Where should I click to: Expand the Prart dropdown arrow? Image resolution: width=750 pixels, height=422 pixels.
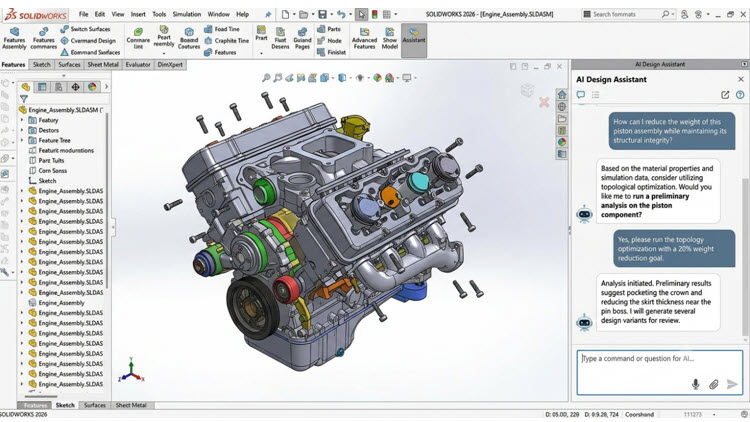pos(261,53)
